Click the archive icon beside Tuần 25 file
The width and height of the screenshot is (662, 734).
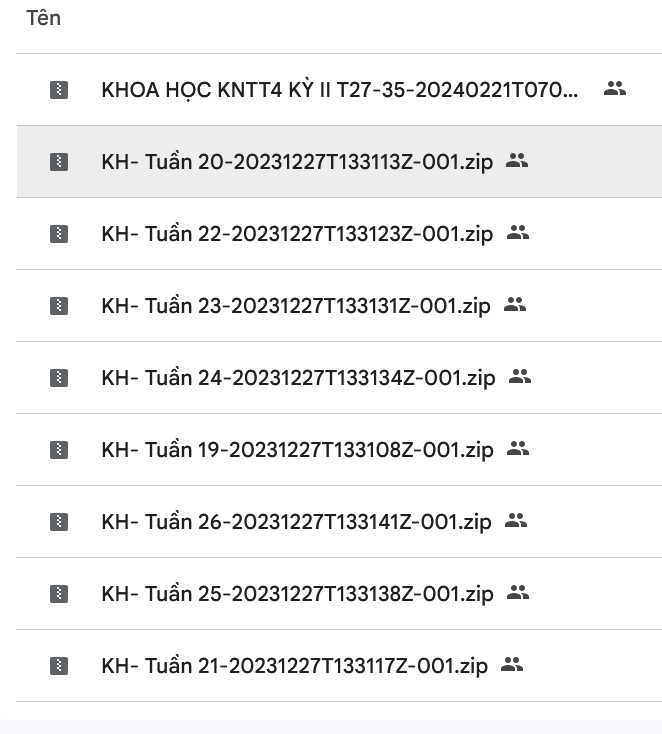(59, 594)
